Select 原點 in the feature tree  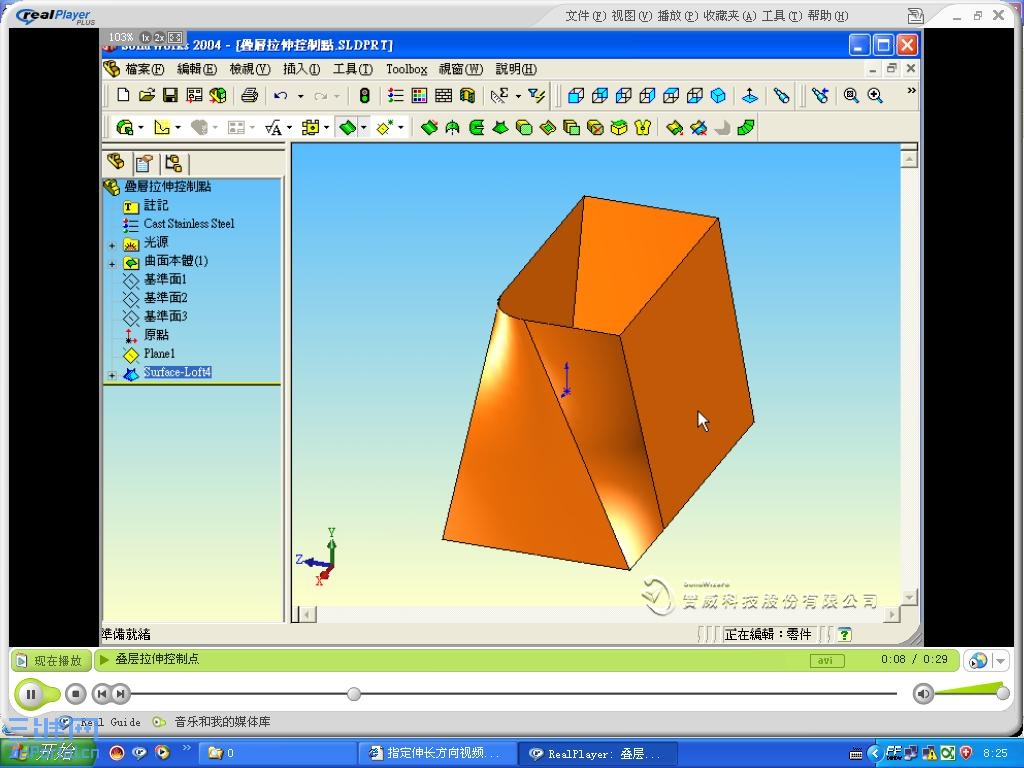(x=156, y=335)
